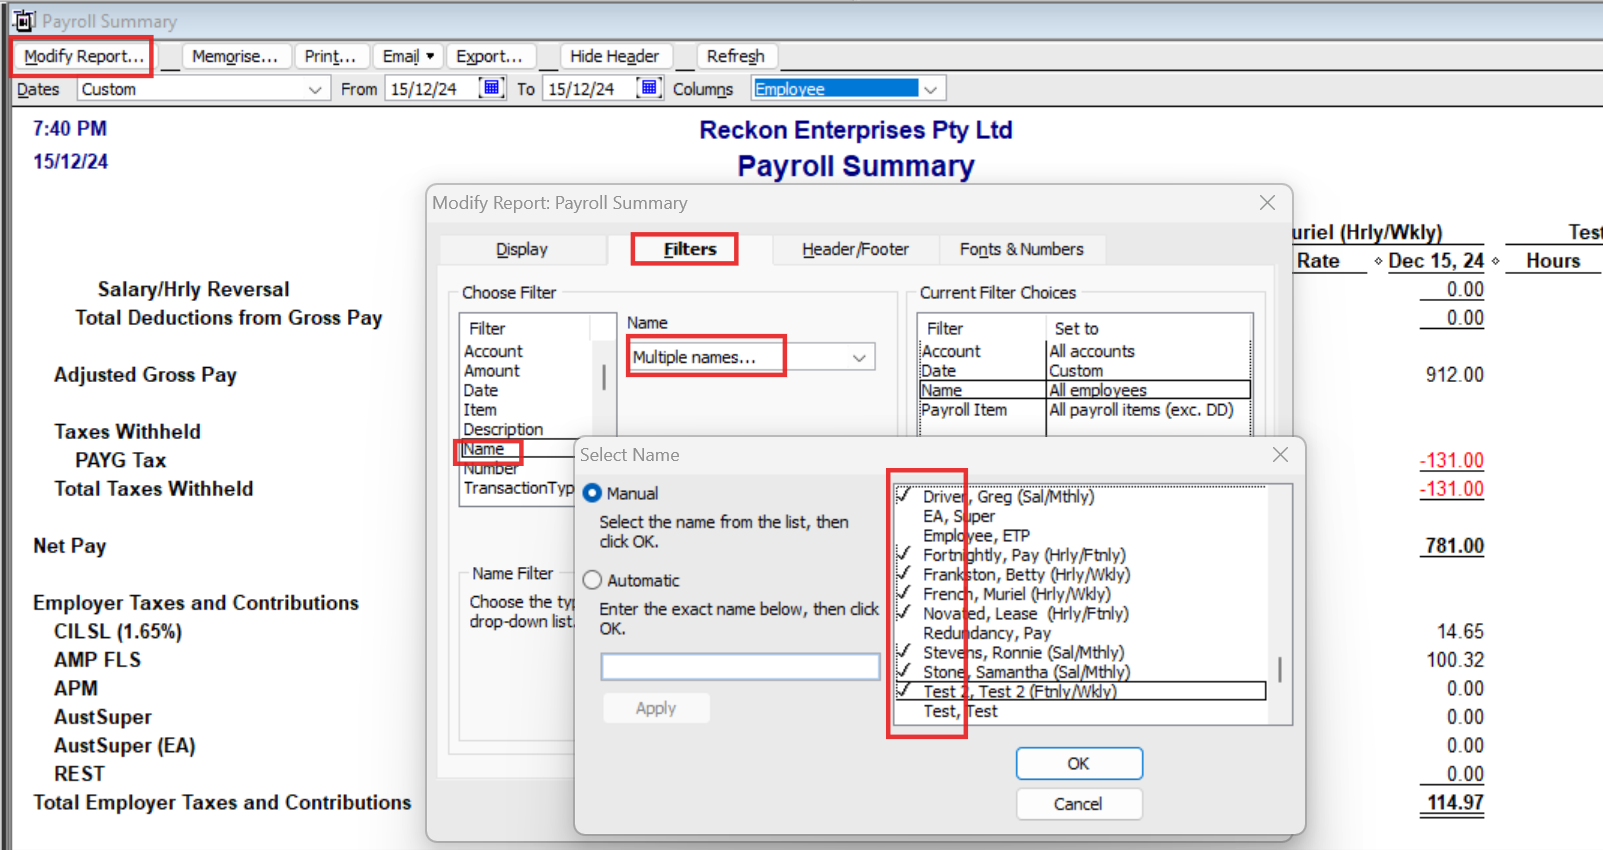Click the Memorise button
The image size is (1603, 850).
(235, 56)
